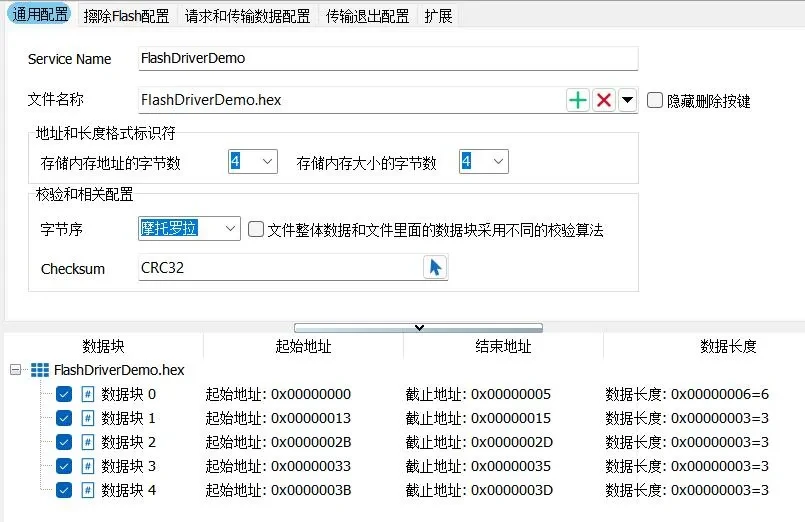This screenshot has width=805, height=522.
Task: Click the 数据长度 column header
Action: [x=728, y=346]
